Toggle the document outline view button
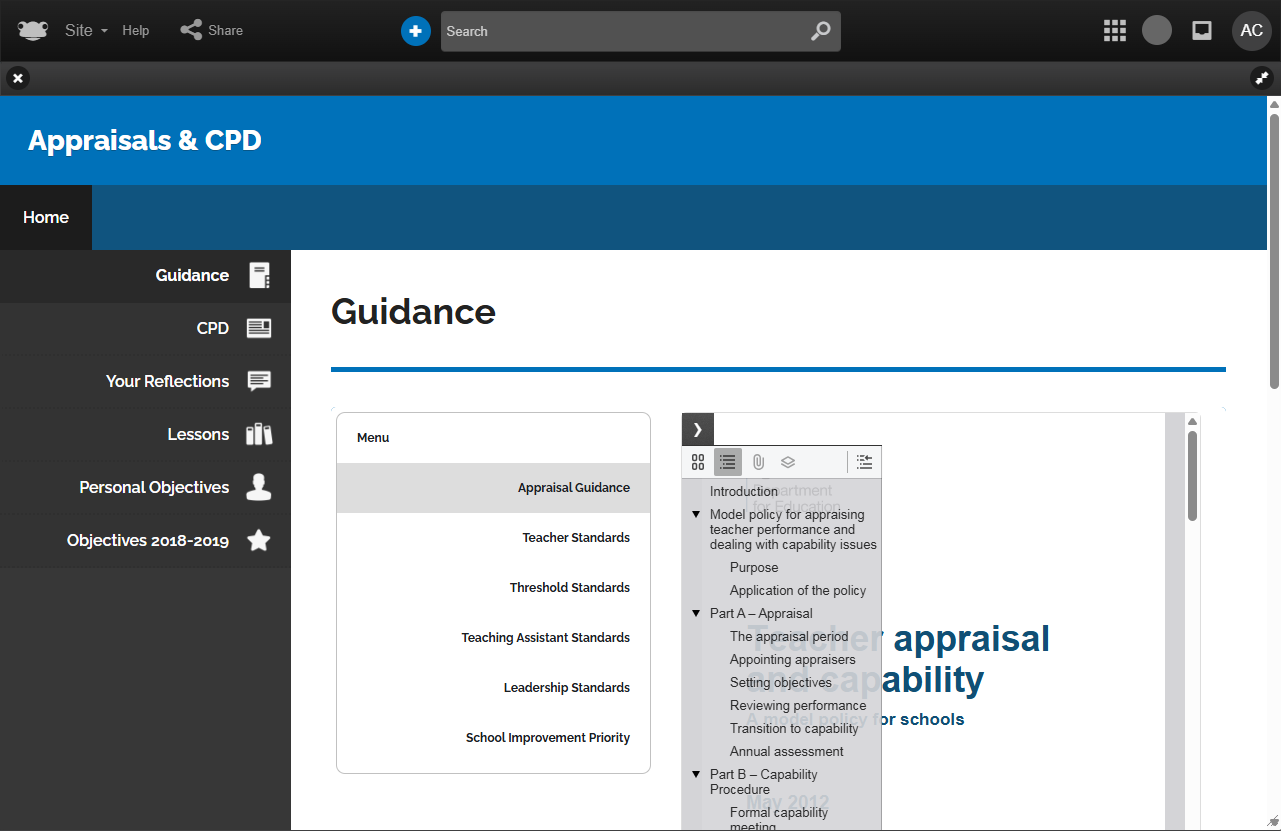 pyautogui.click(x=728, y=462)
